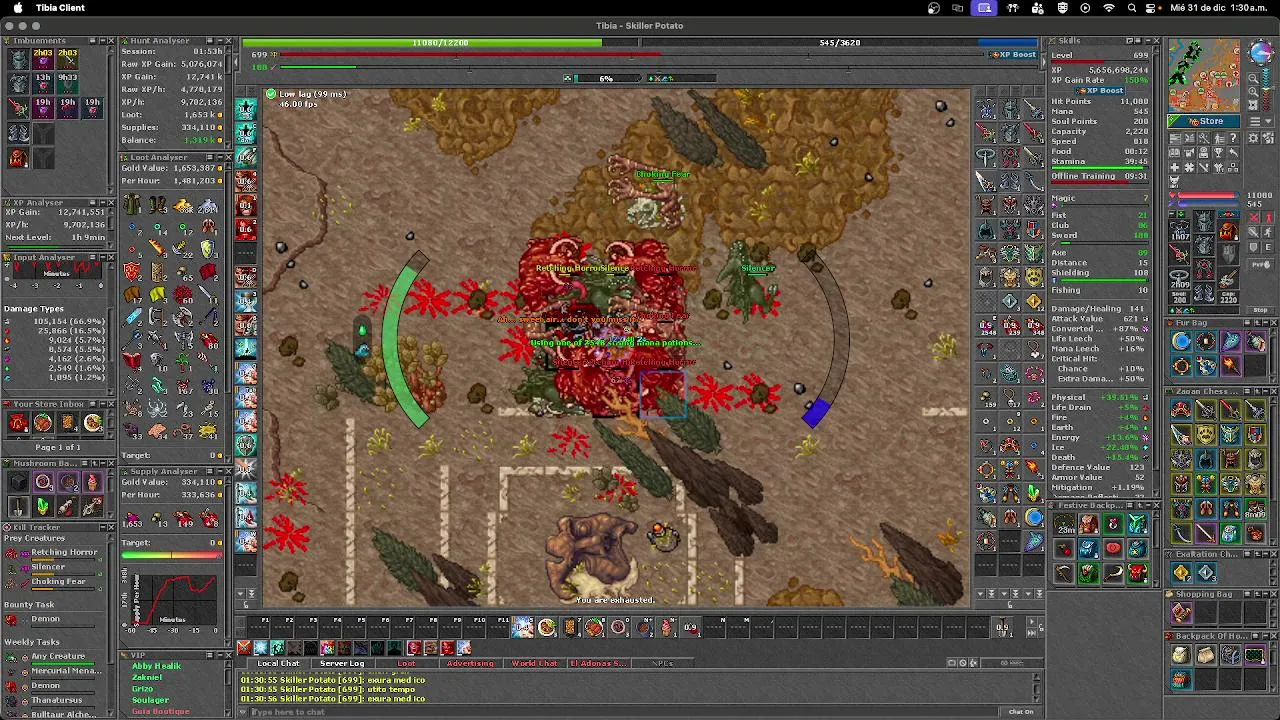Open the Tibia Client menu

pyautogui.click(x=60, y=8)
